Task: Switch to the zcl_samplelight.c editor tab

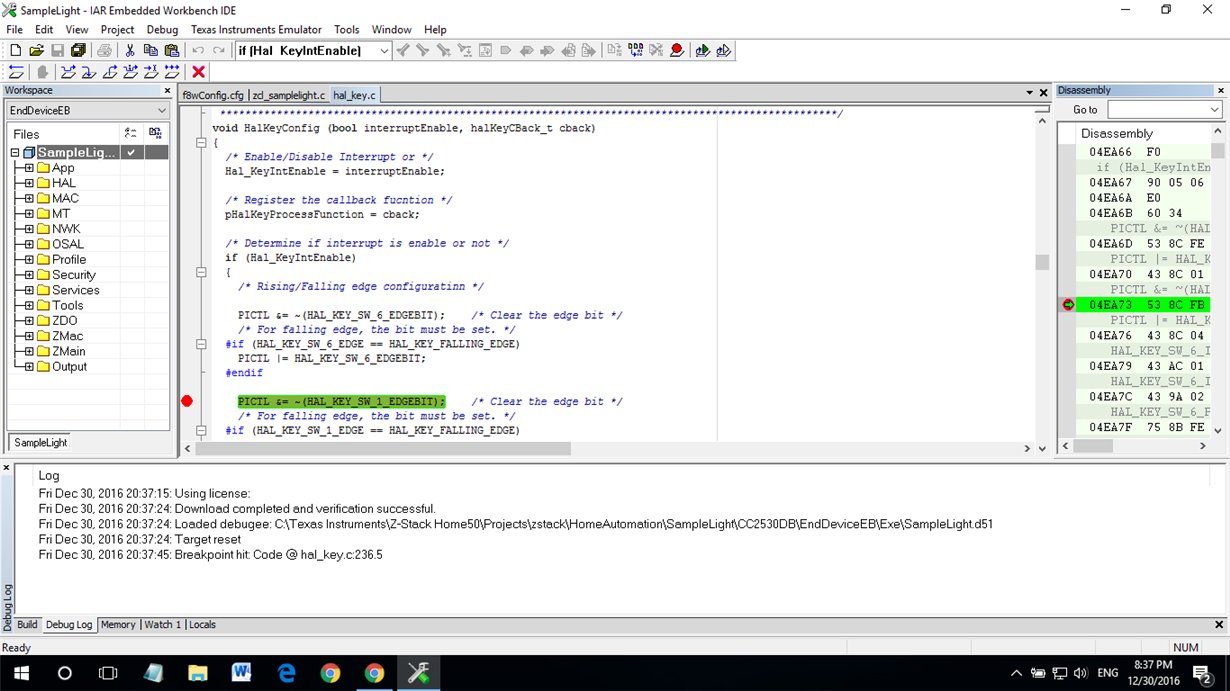Action: coord(289,95)
